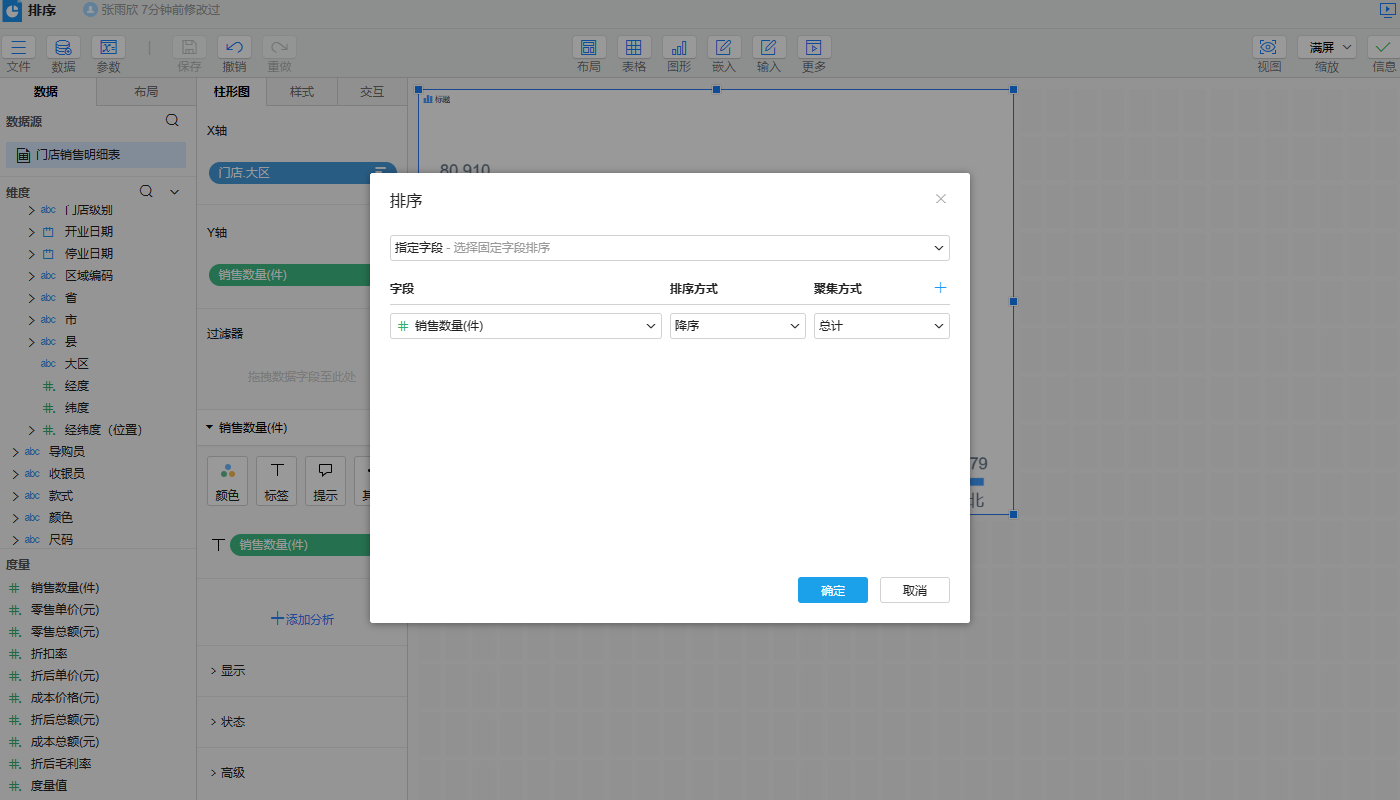Click the 参数 toolbar icon
The image size is (1400, 800).
click(108, 48)
